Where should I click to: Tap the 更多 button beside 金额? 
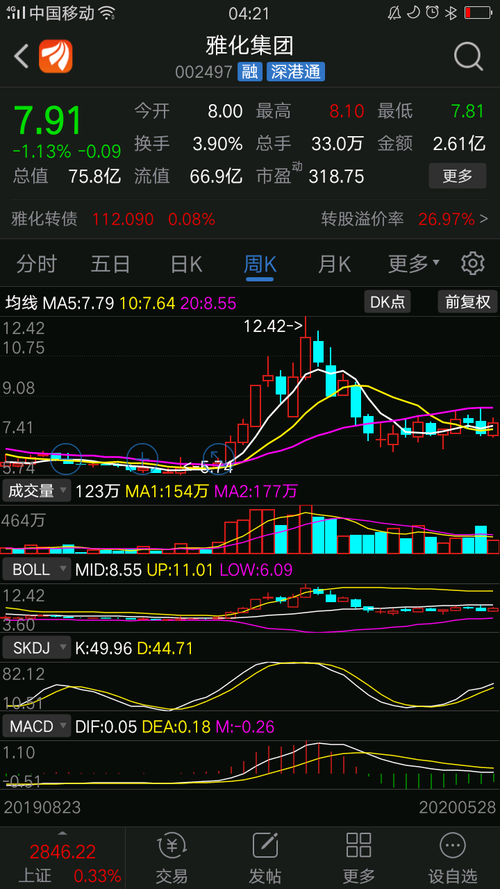click(457, 176)
